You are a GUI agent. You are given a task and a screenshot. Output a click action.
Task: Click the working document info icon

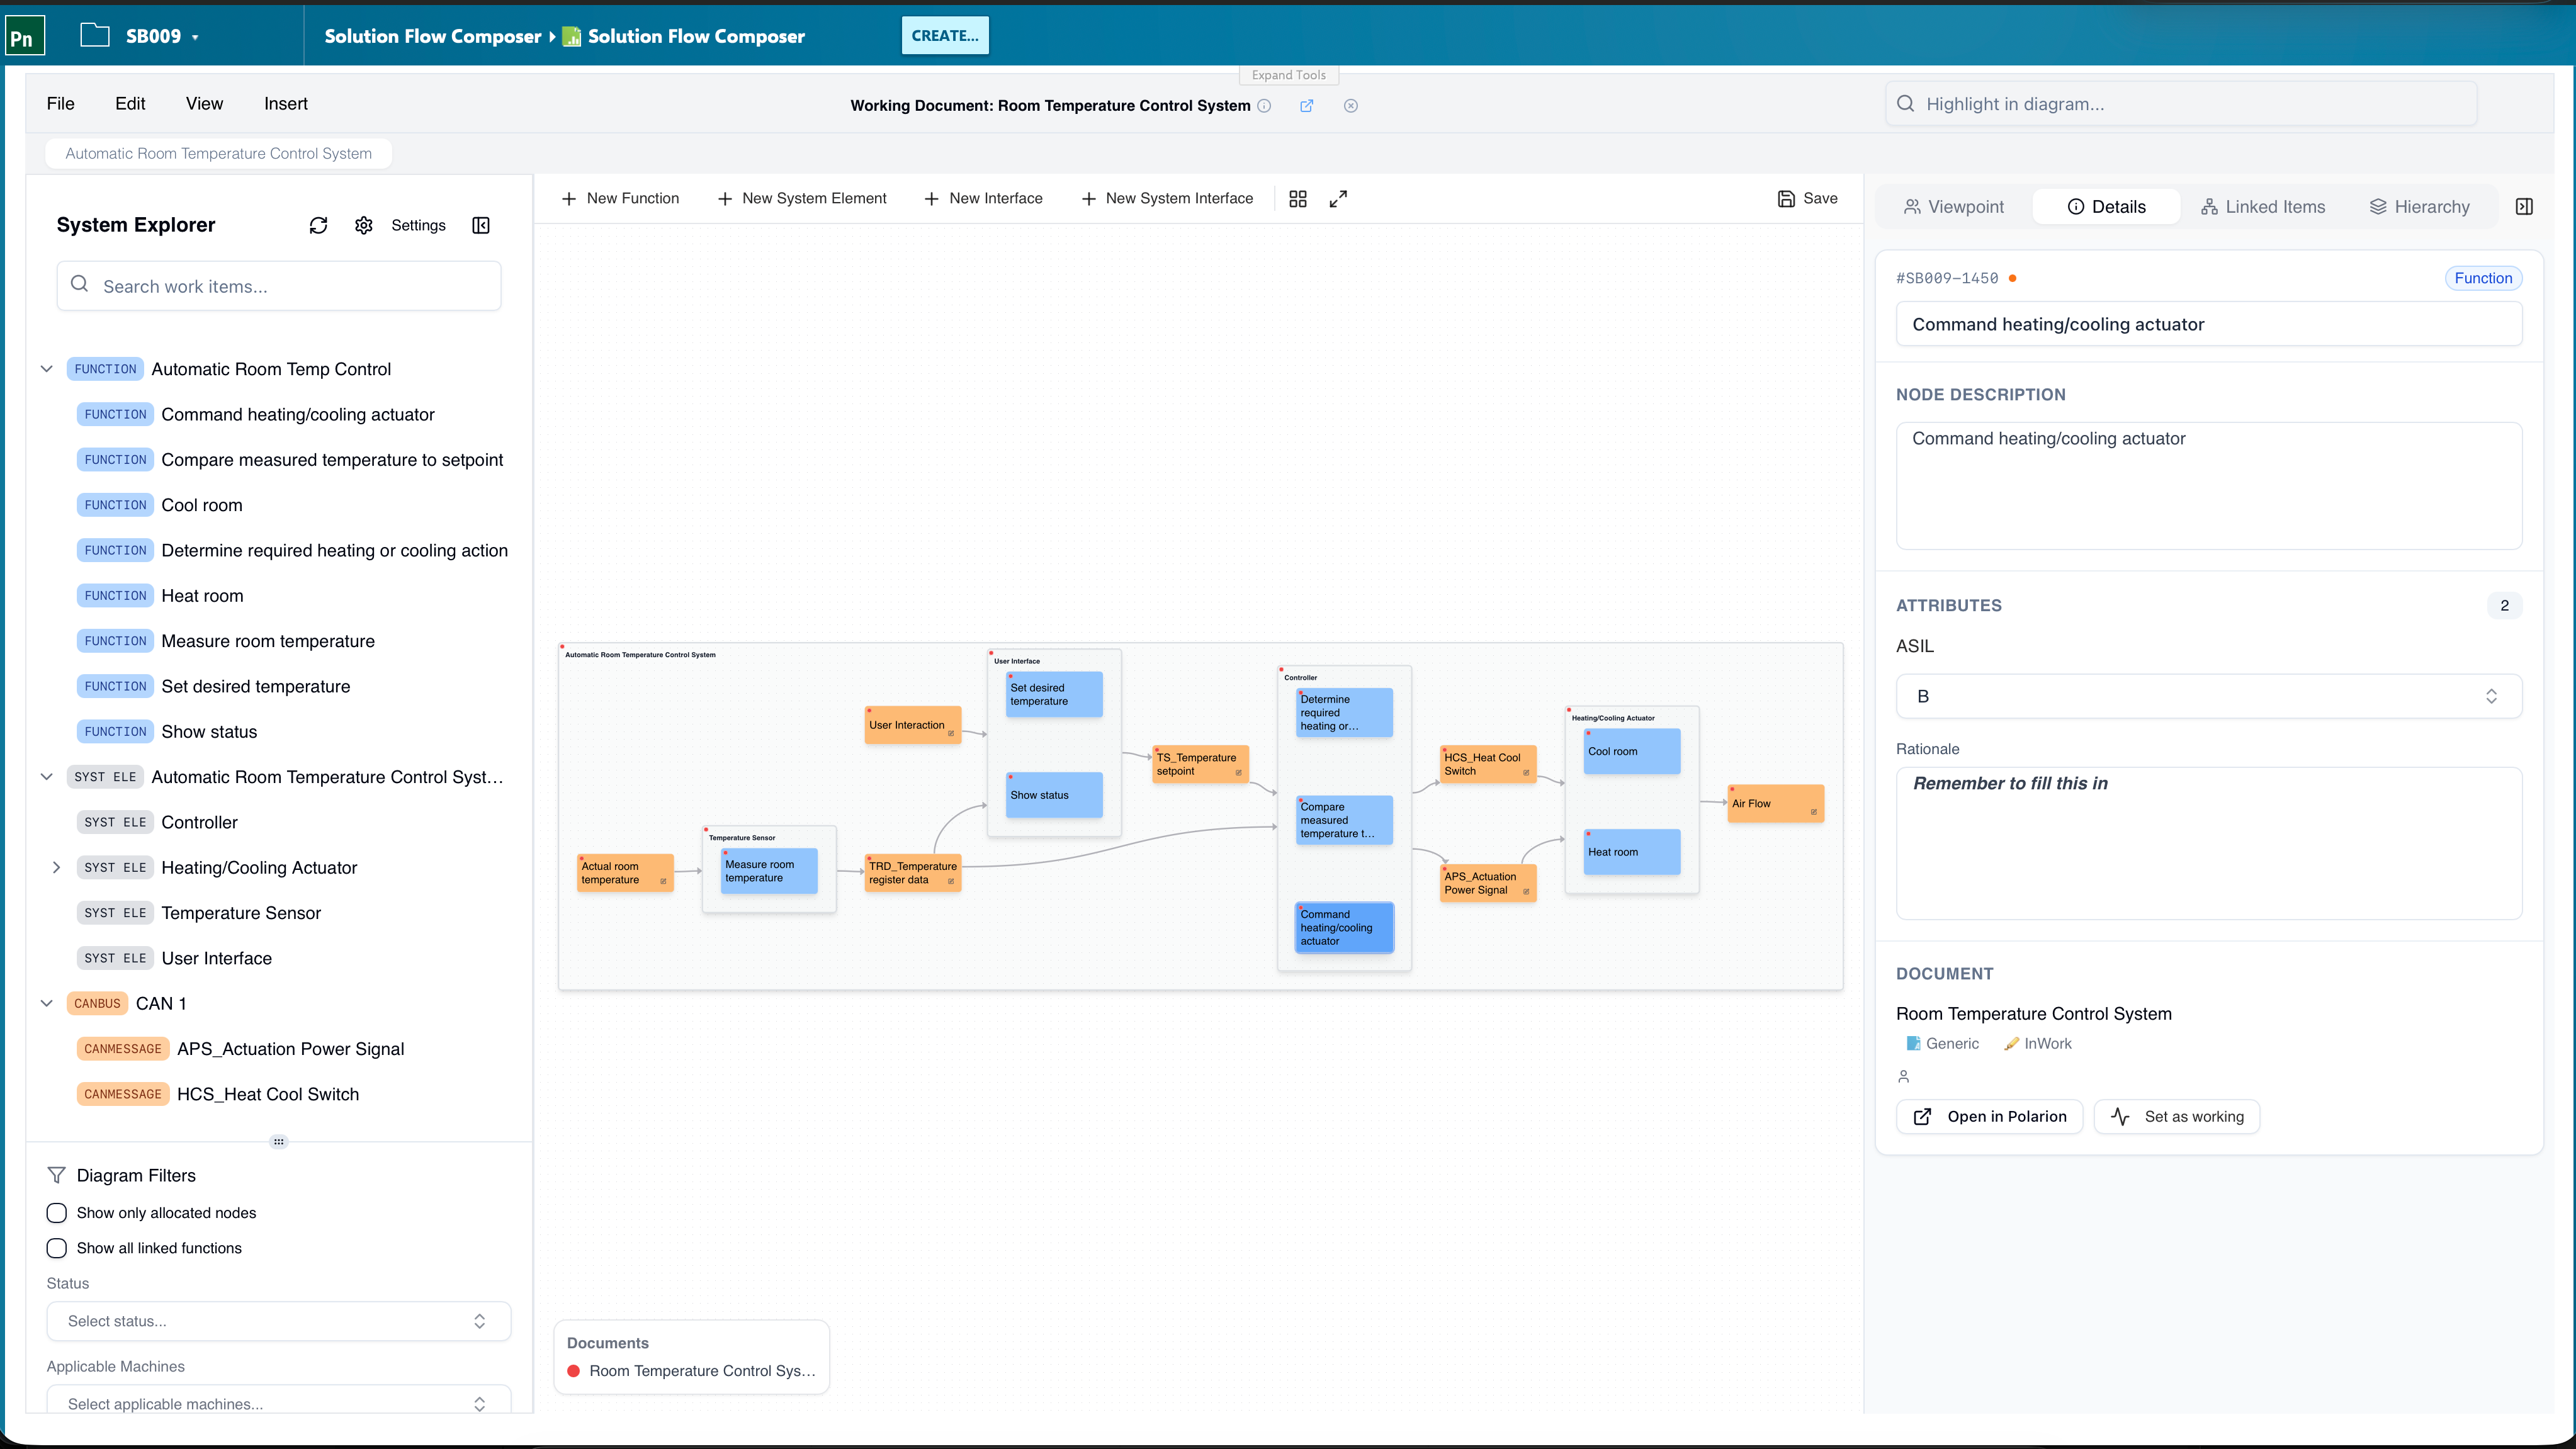(x=1264, y=106)
